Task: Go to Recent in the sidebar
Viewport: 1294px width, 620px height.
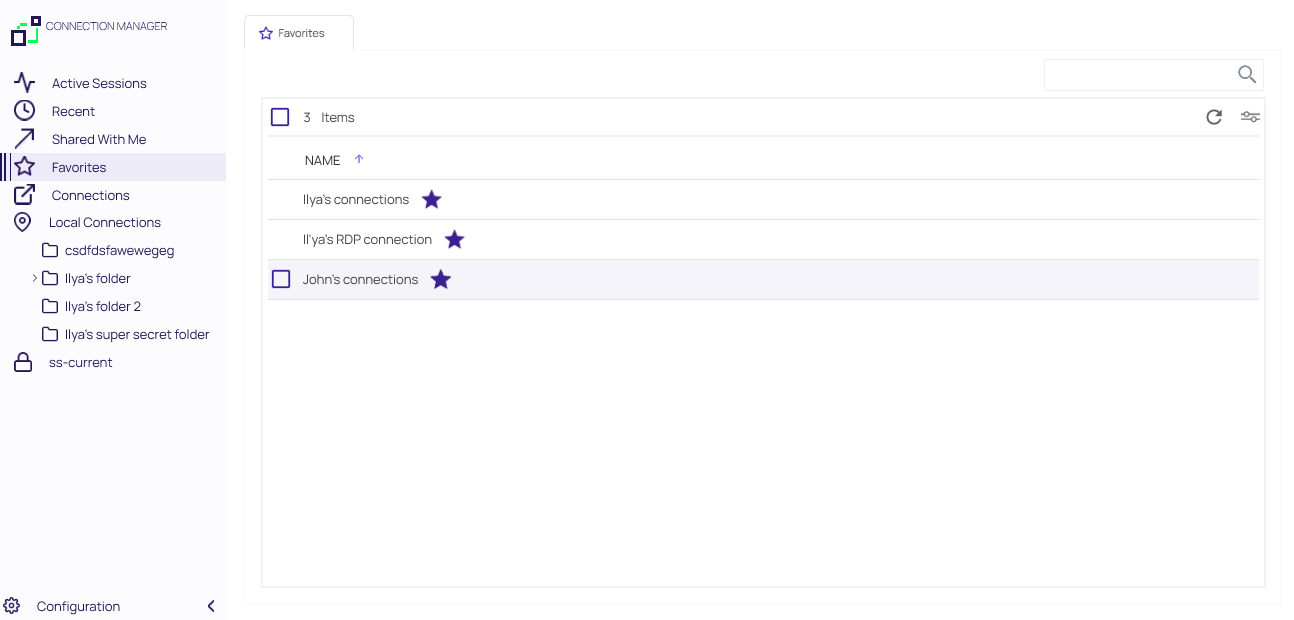Action: (x=73, y=112)
